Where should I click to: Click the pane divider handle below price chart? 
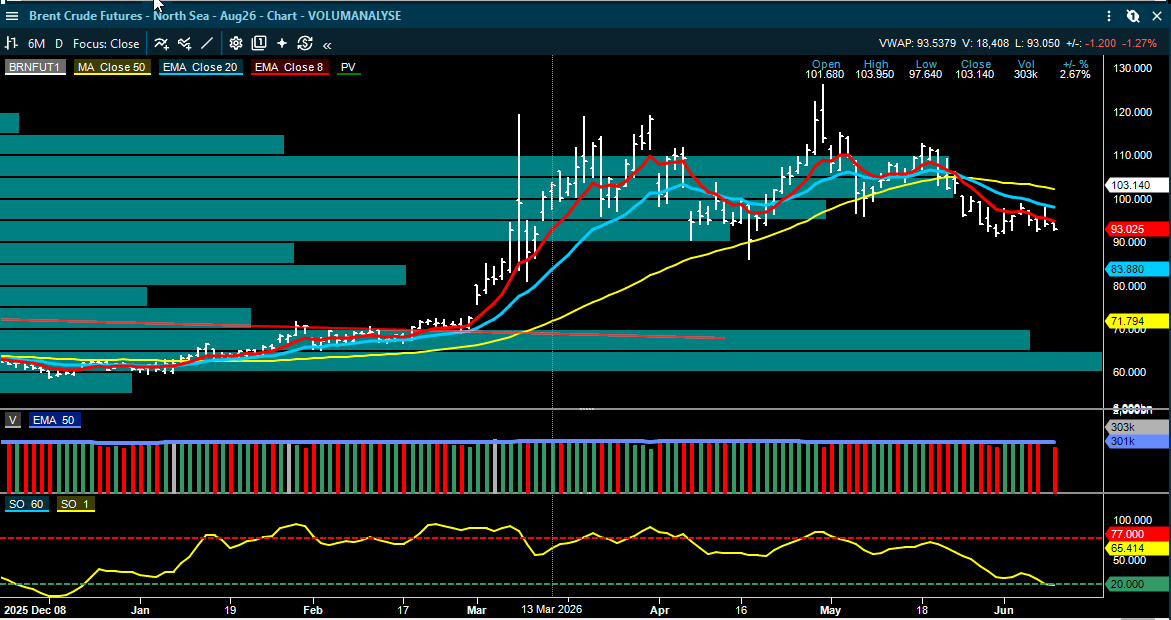point(588,409)
